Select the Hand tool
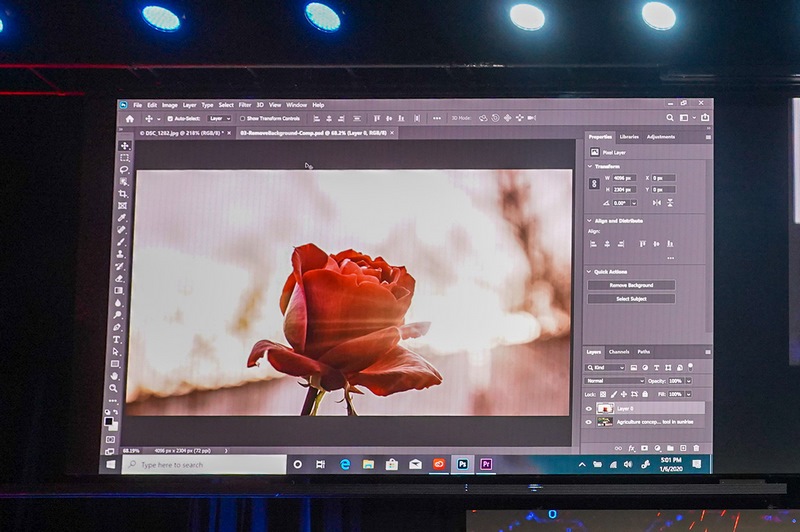The height and width of the screenshot is (532, 800). (114, 376)
